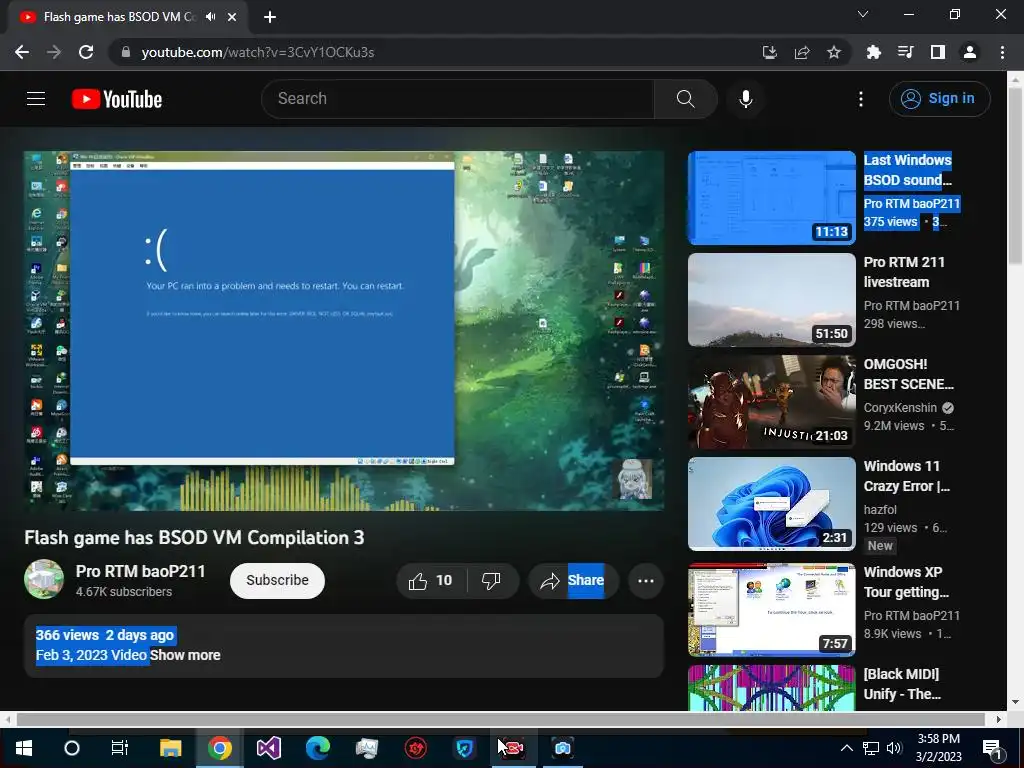This screenshot has height=768, width=1024.
Task: Show hidden tray icons chevron
Action: [x=846, y=748]
